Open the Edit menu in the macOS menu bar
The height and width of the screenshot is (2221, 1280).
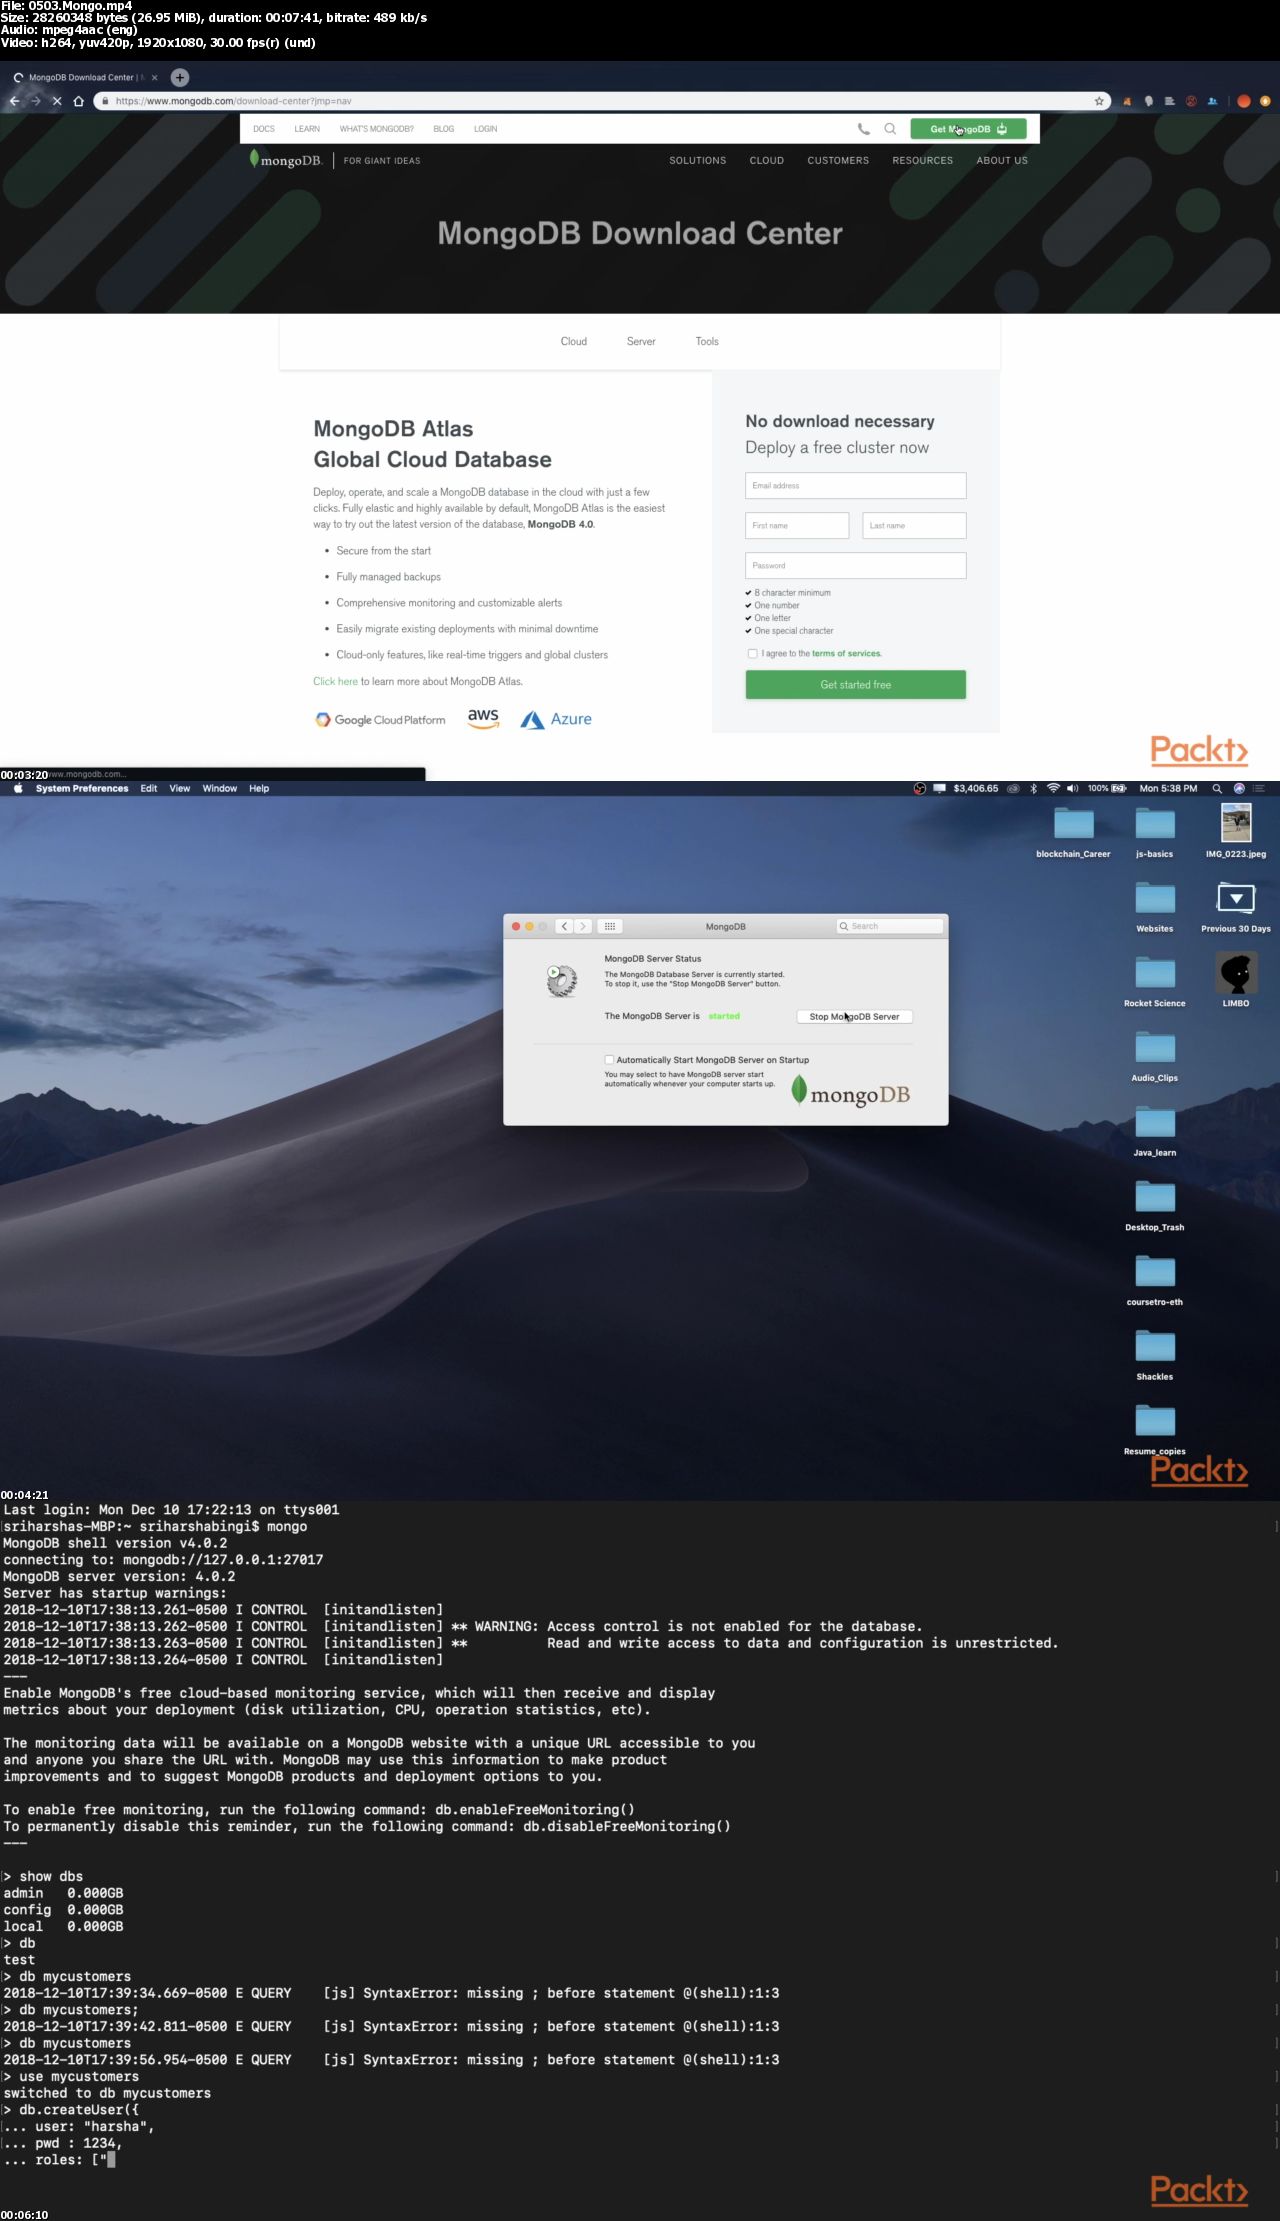pos(149,788)
